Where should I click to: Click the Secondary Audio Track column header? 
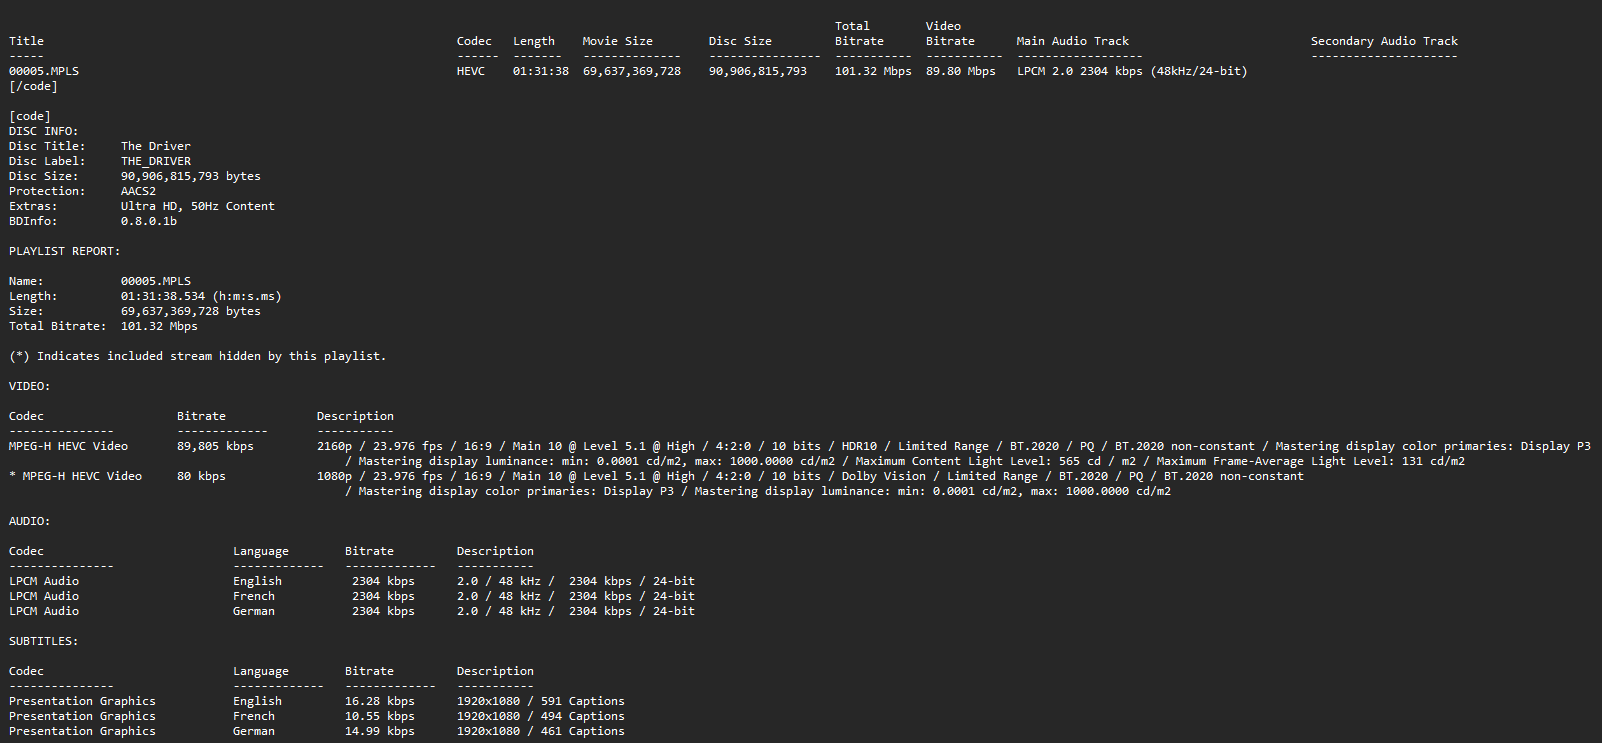[1384, 41]
